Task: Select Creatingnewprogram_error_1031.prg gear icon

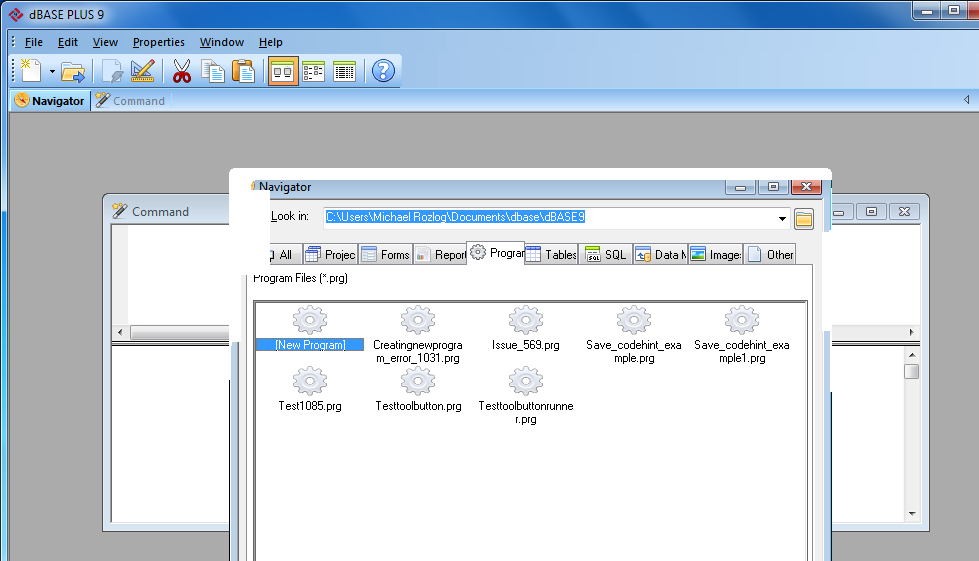Action: pyautogui.click(x=418, y=321)
